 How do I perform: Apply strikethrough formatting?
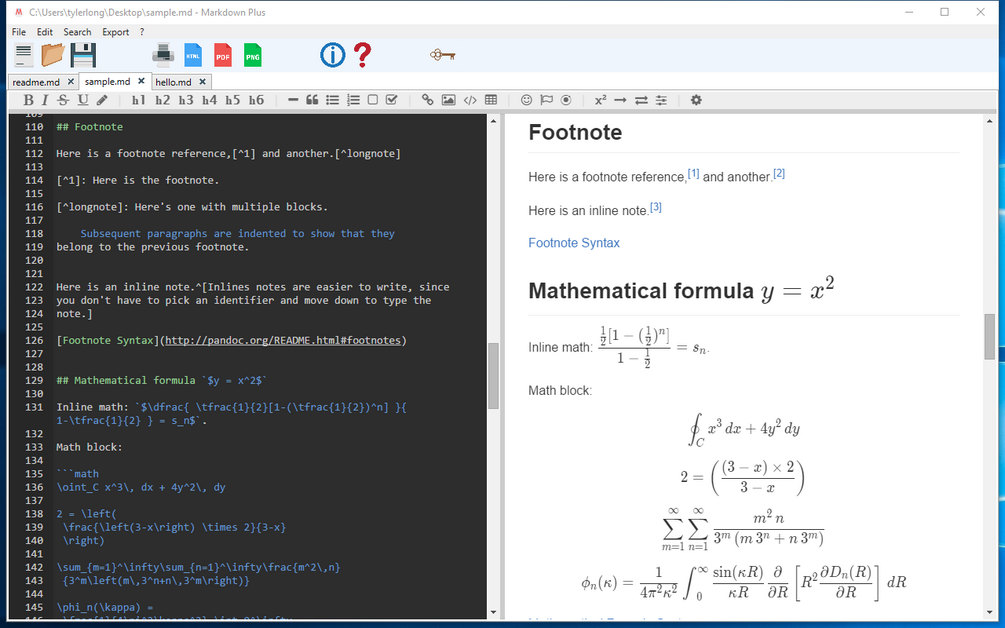coord(63,100)
